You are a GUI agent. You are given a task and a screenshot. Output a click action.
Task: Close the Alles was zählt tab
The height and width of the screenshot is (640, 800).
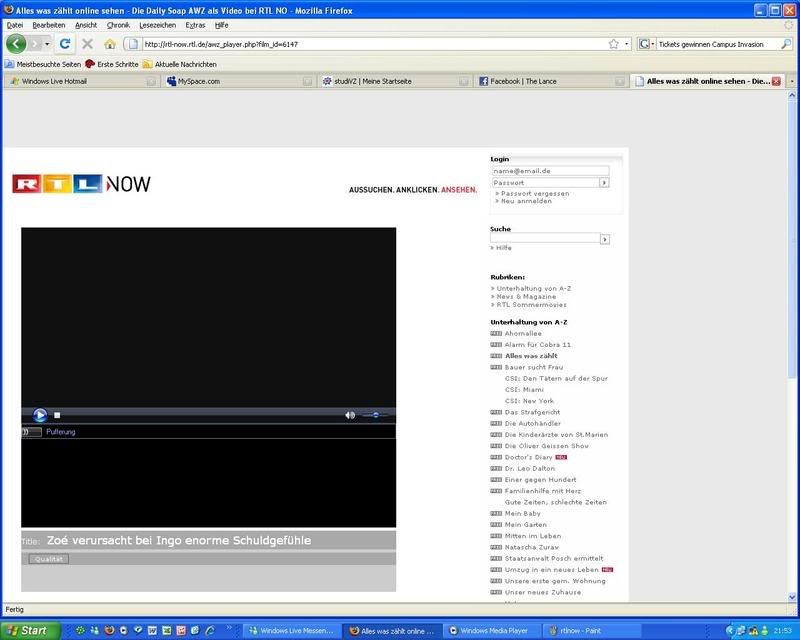click(x=776, y=81)
